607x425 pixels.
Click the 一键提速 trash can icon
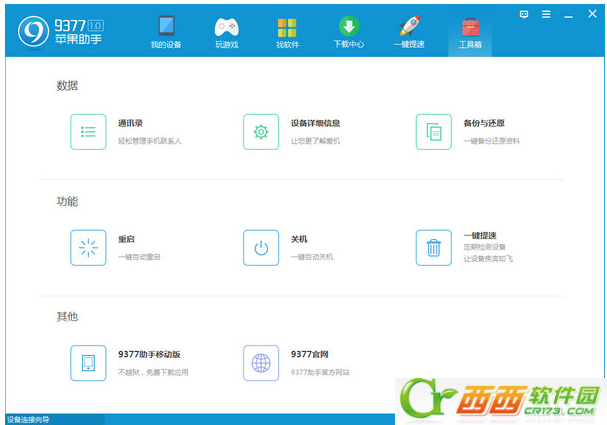(434, 248)
